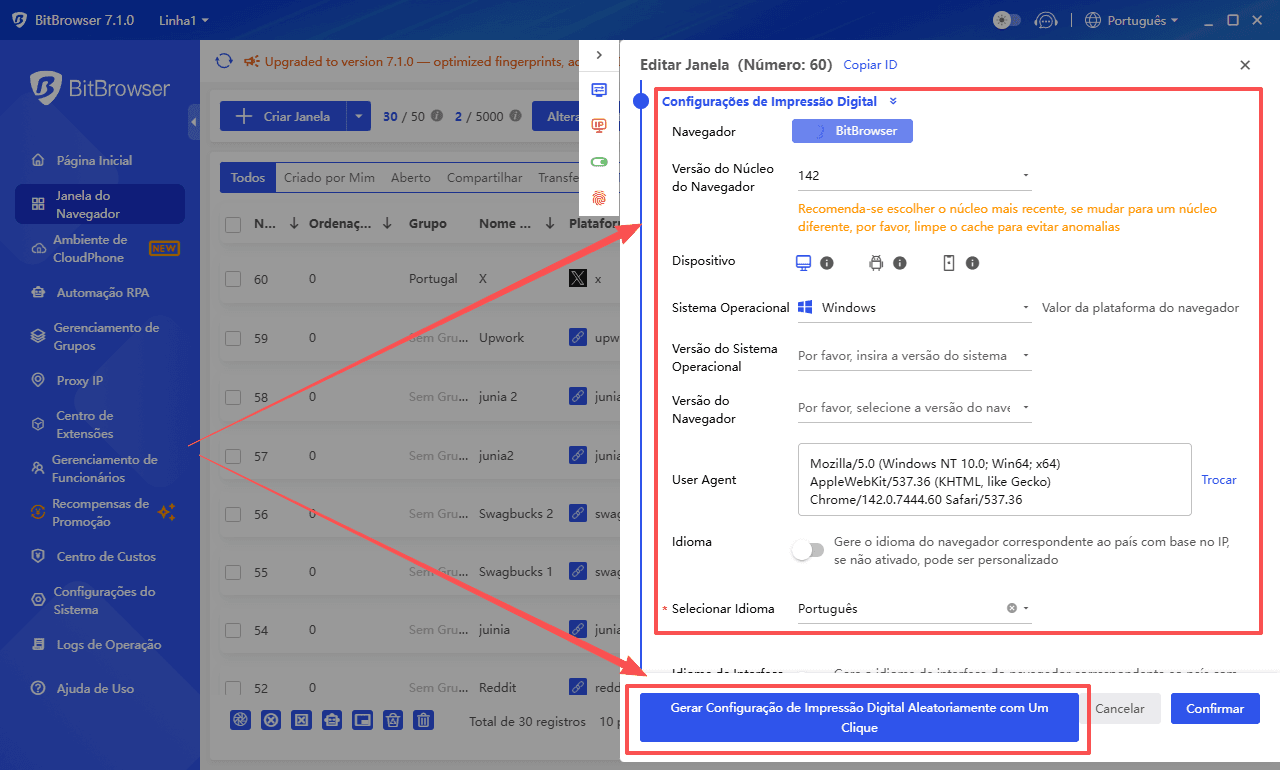Select the fingerprint settings icon in side panel
Screen dimensions: 1280x770
599,198
